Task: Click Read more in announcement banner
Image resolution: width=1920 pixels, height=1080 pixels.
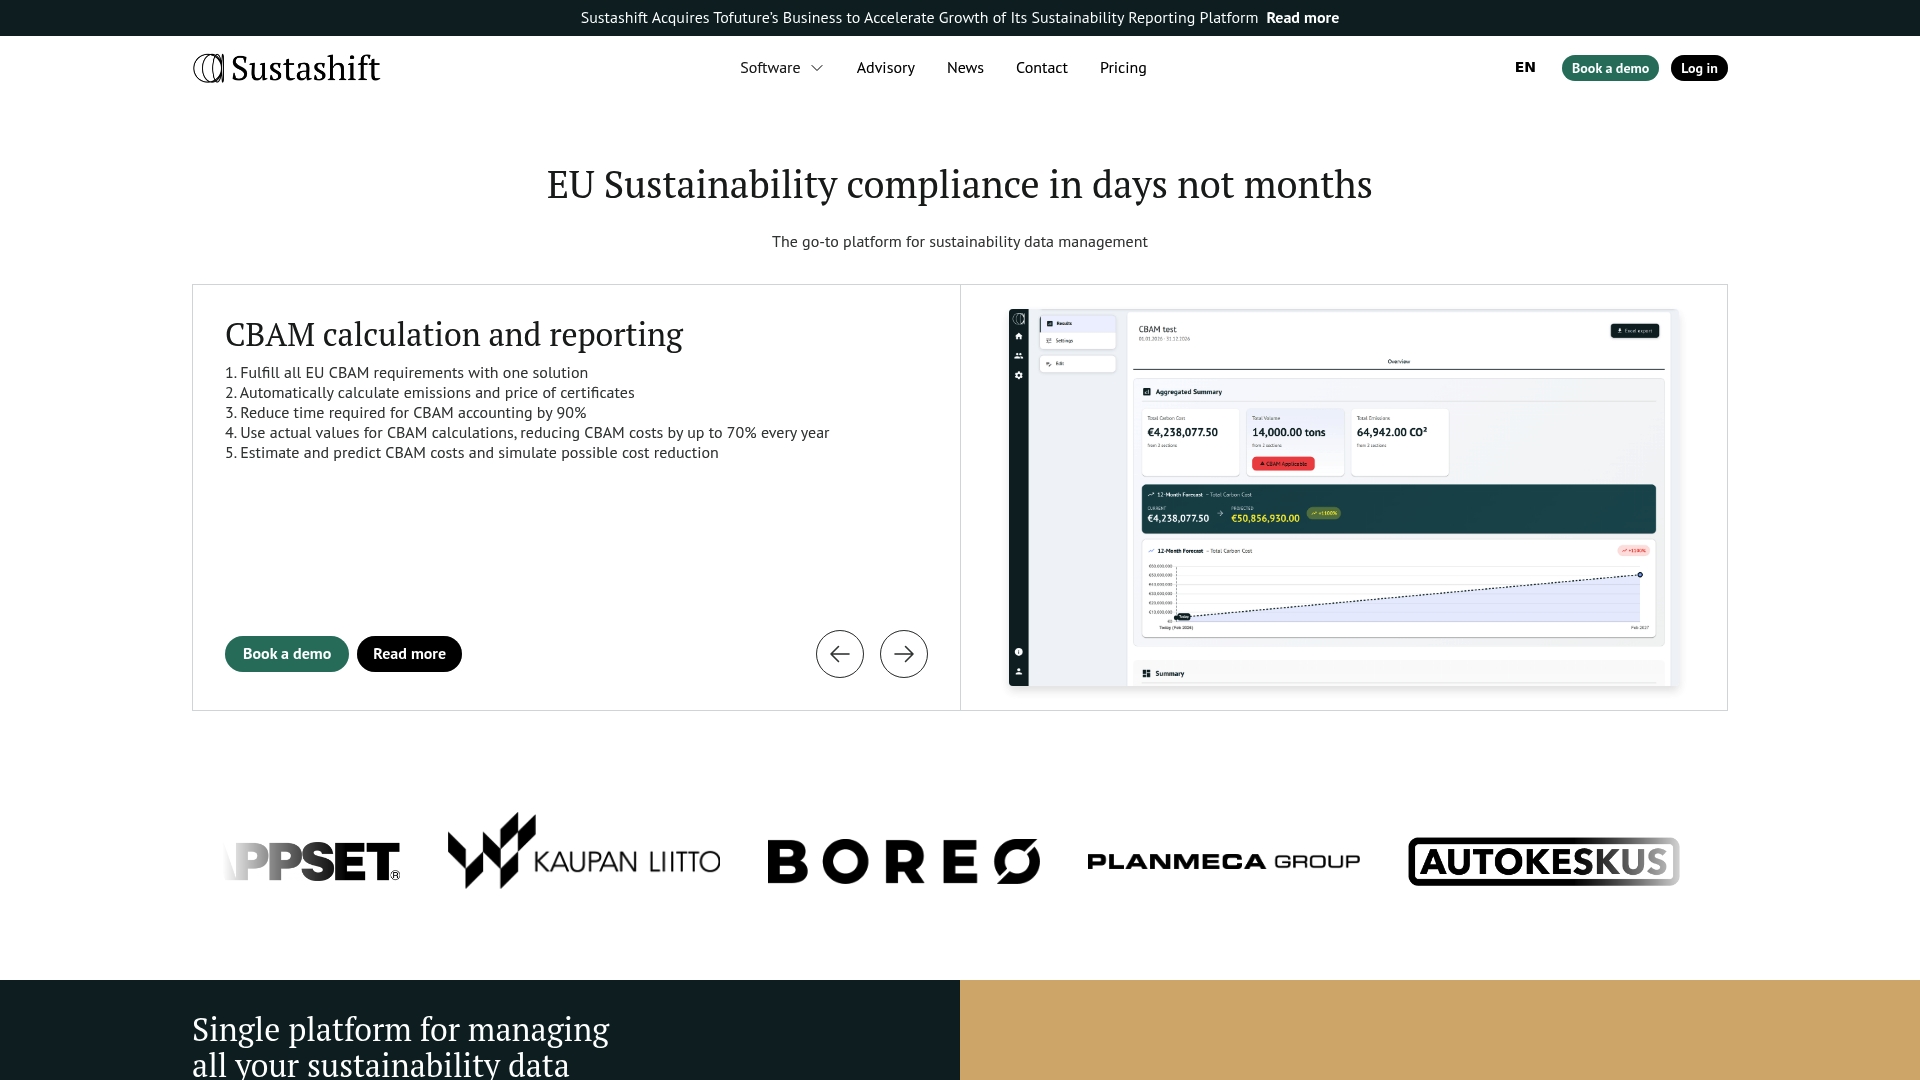Action: (x=1302, y=18)
